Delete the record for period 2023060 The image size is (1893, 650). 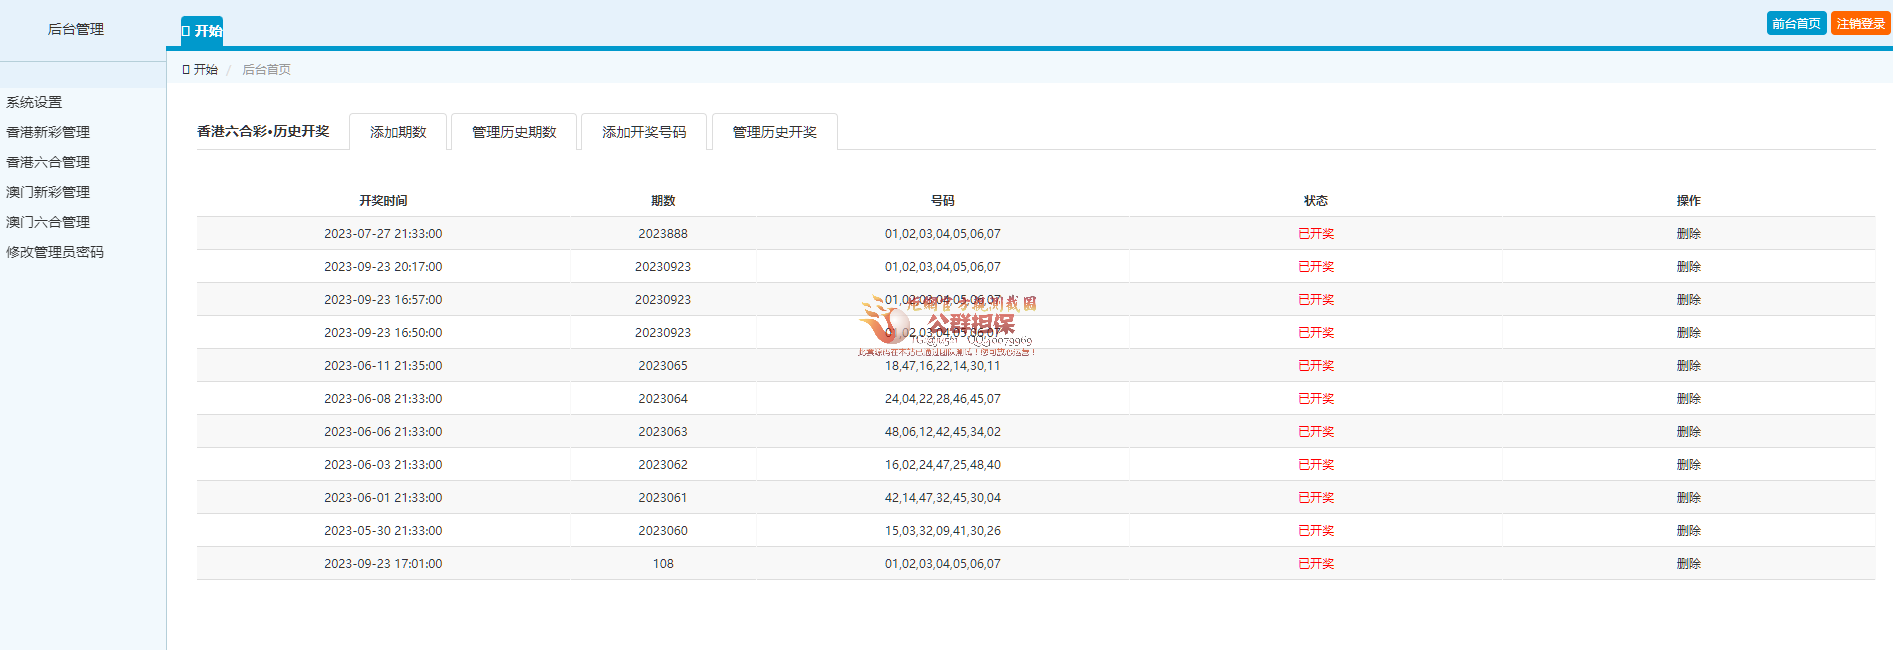[1688, 530]
